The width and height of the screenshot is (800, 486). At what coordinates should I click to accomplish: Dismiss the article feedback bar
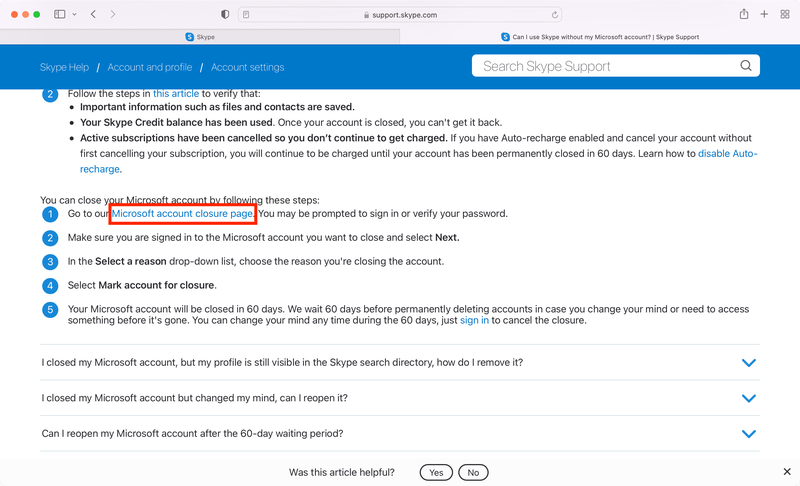[x=787, y=472]
